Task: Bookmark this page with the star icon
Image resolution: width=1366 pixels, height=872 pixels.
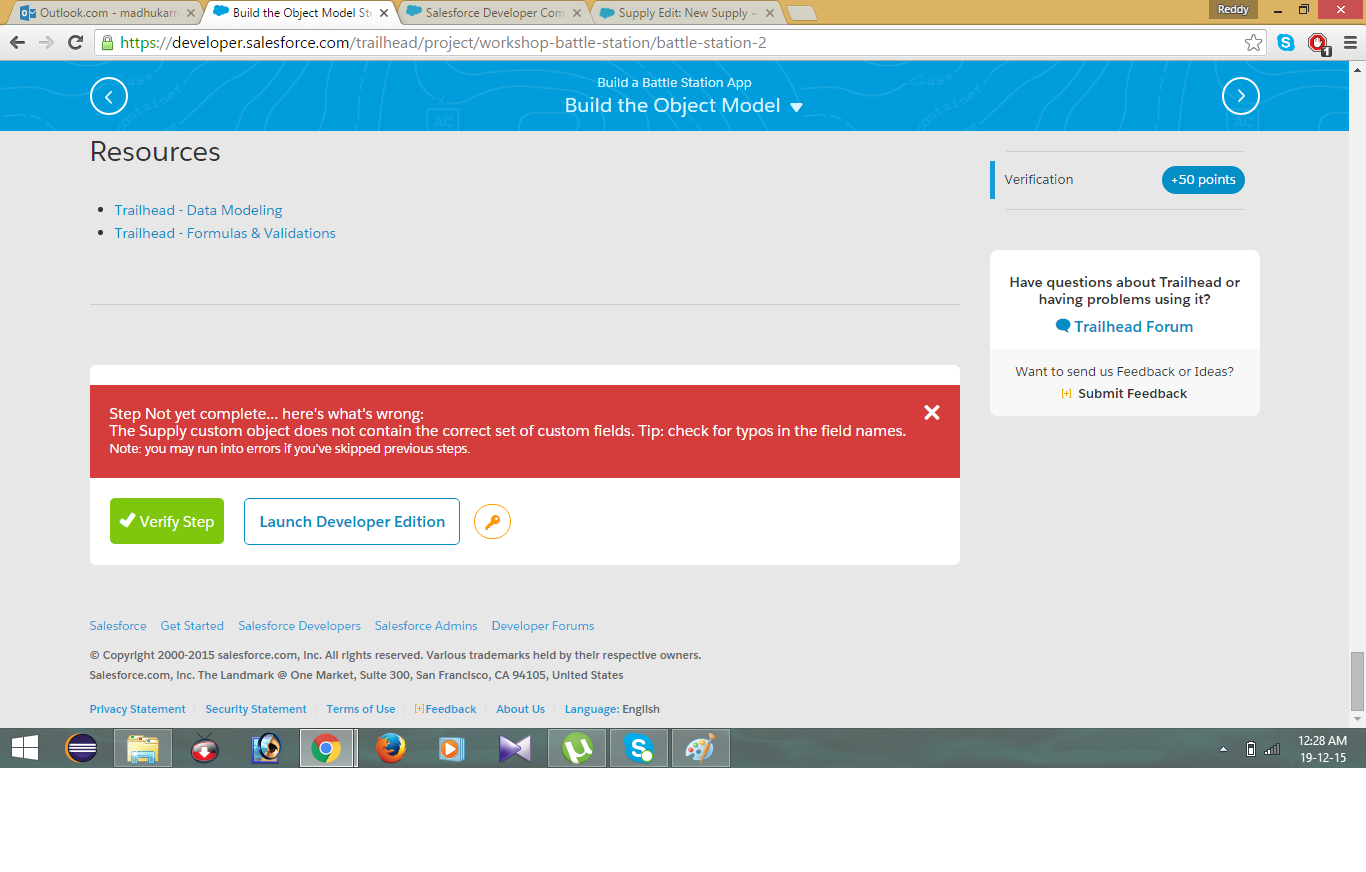Action: tap(1253, 43)
